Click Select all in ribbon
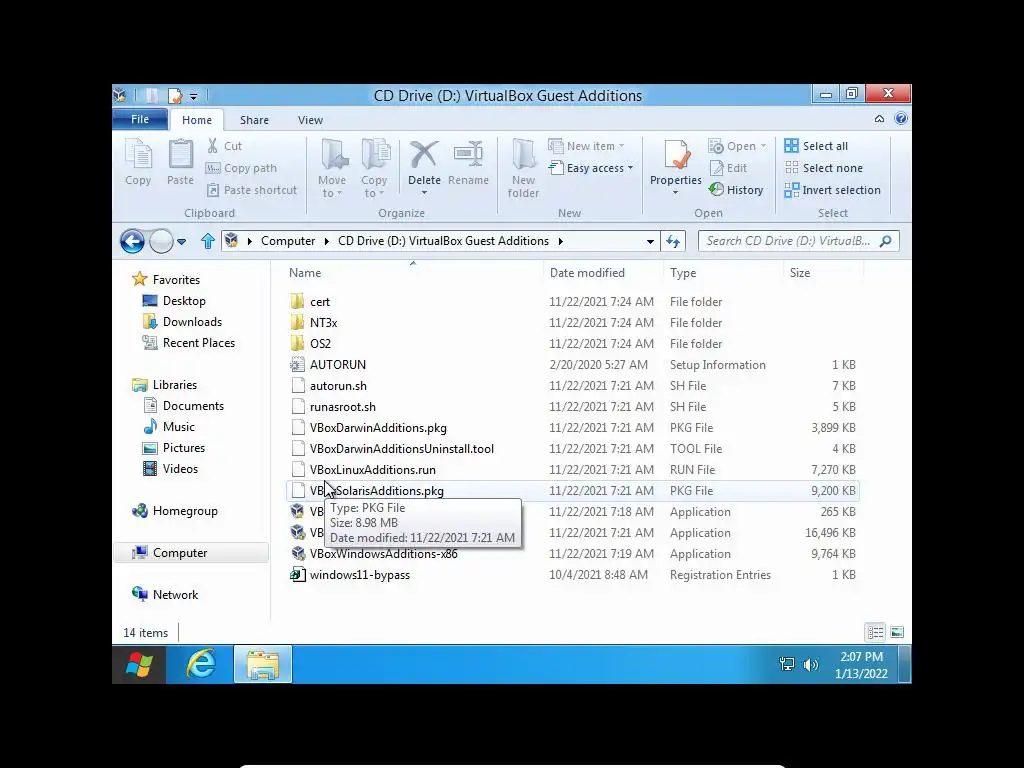Viewport: 1024px width, 768px height. [816, 146]
